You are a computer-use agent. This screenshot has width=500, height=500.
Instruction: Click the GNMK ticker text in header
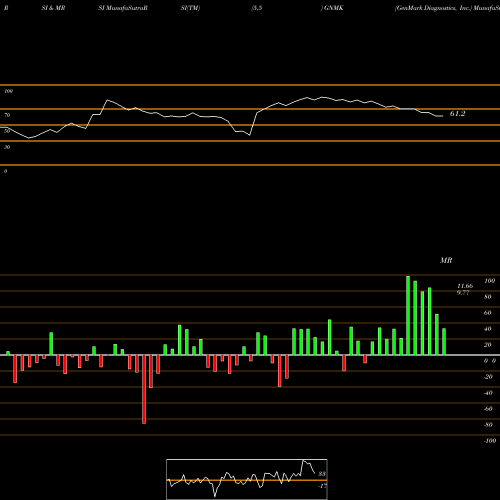point(333,8)
